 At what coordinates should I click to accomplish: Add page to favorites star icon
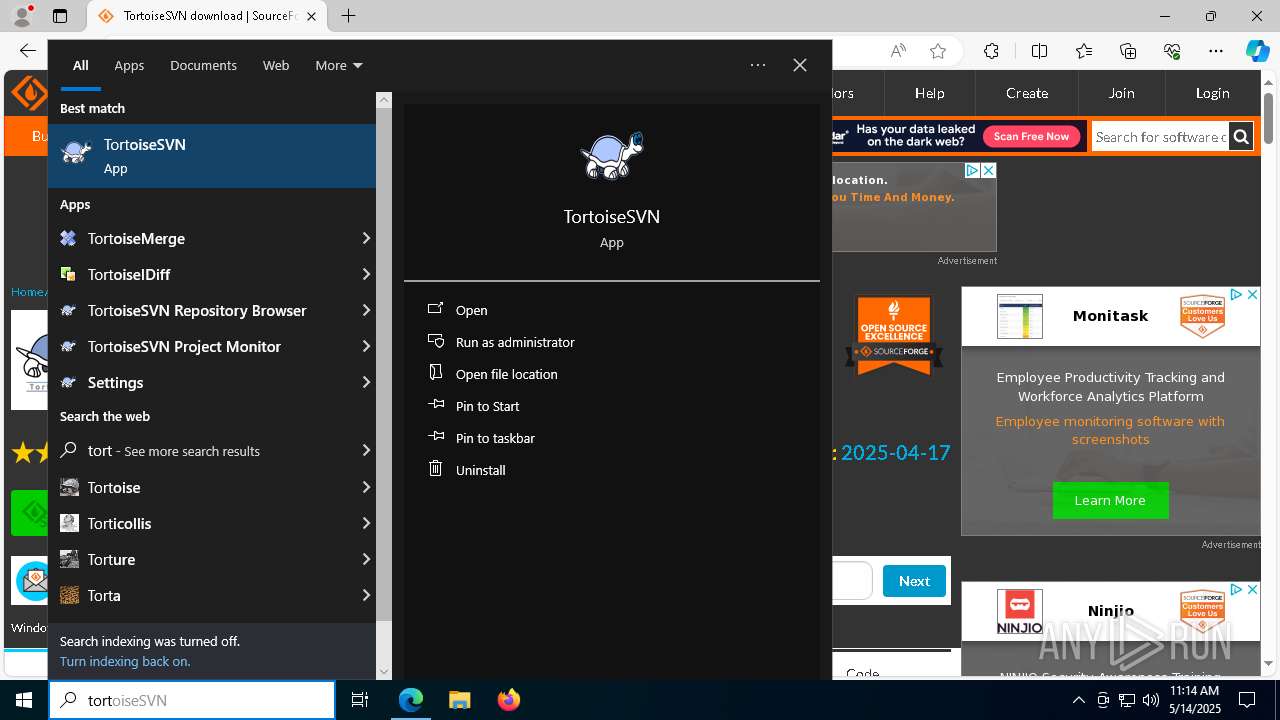[x=937, y=51]
